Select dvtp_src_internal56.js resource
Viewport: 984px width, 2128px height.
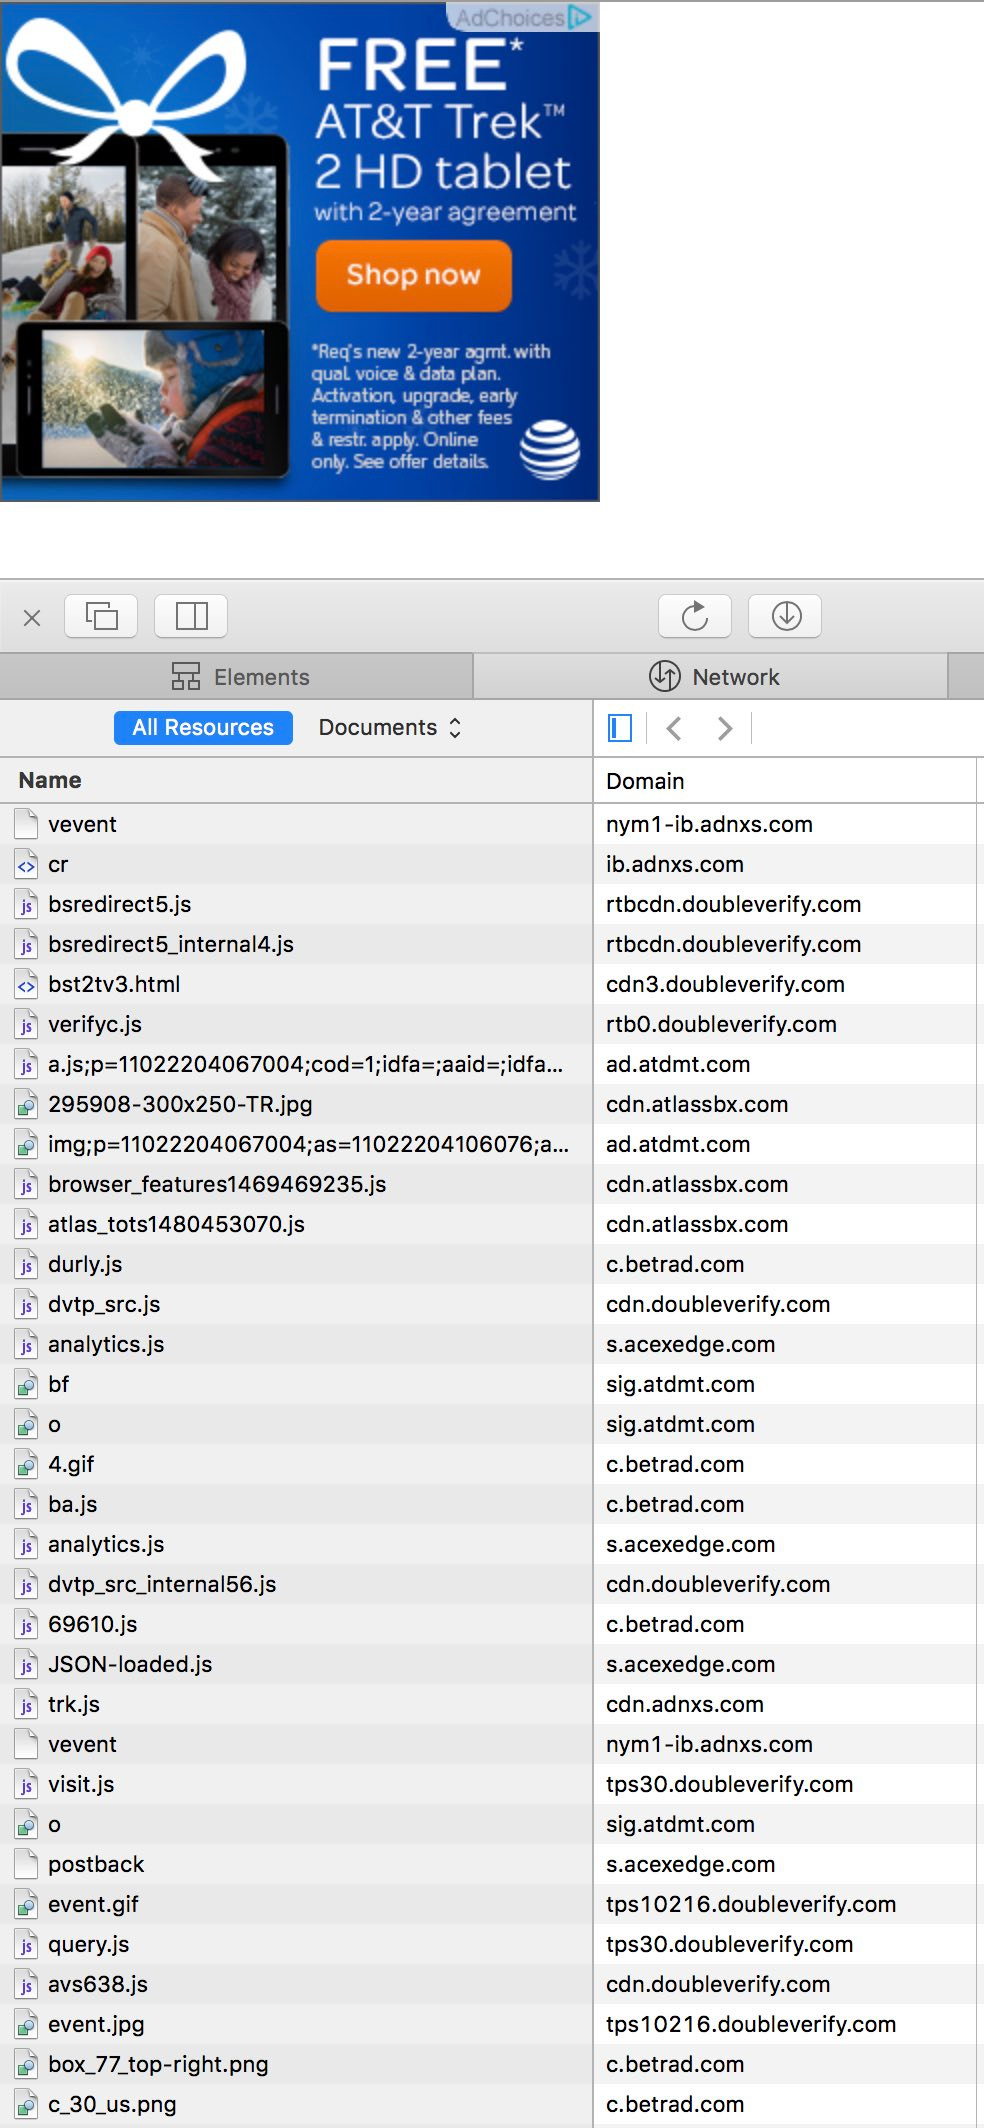tap(296, 1584)
